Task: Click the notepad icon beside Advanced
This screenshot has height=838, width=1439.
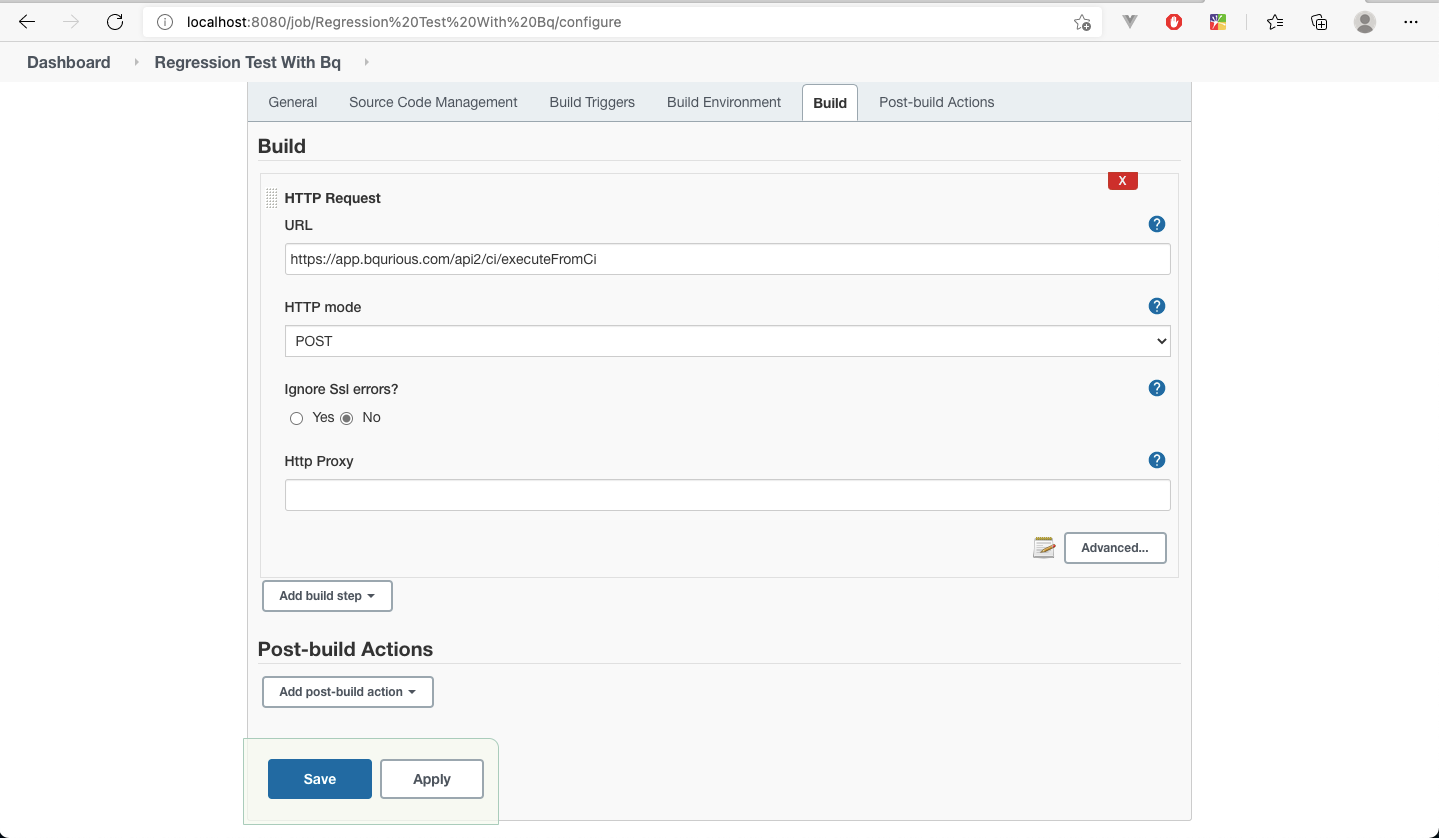Action: (1044, 547)
